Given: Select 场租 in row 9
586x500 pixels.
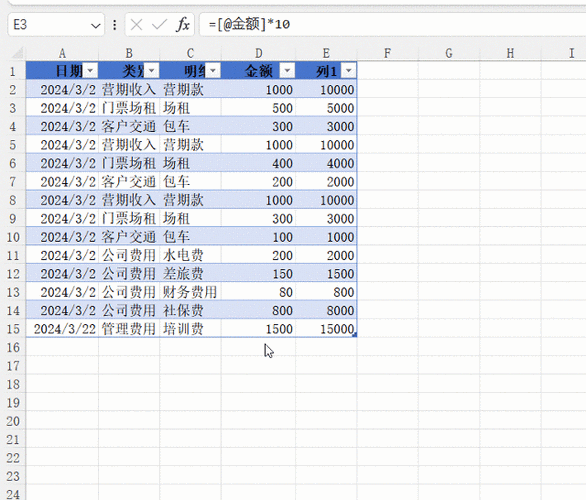Looking at the screenshot, I should [190, 218].
